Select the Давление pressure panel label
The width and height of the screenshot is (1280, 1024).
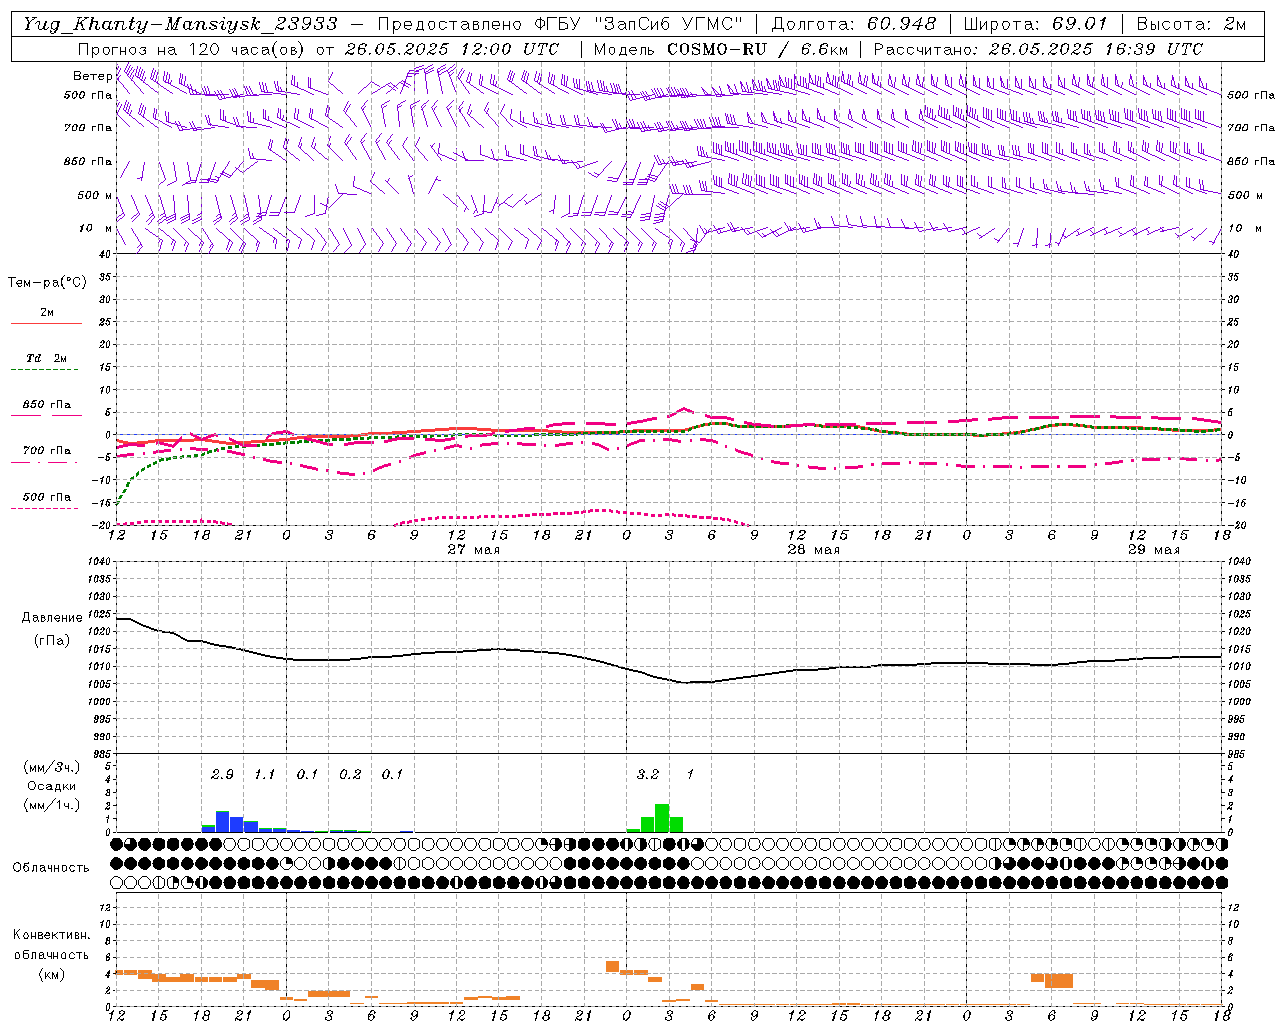[x=52, y=618]
